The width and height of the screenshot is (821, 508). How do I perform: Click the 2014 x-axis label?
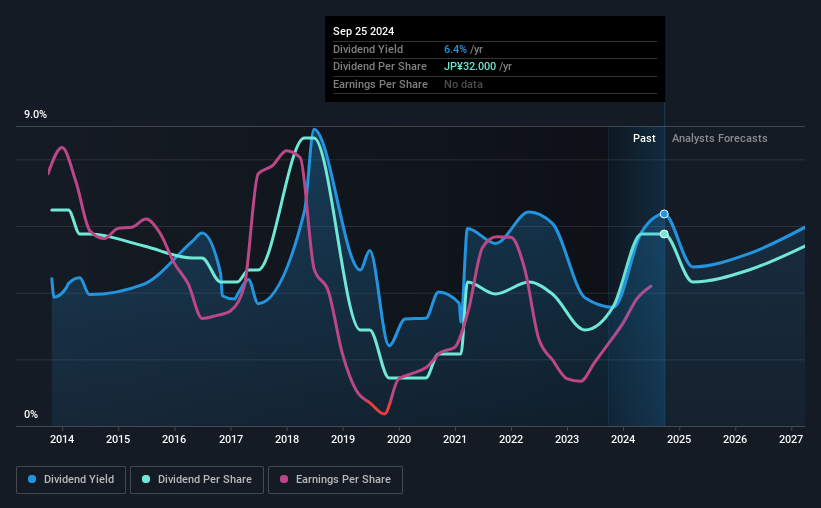pos(62,439)
